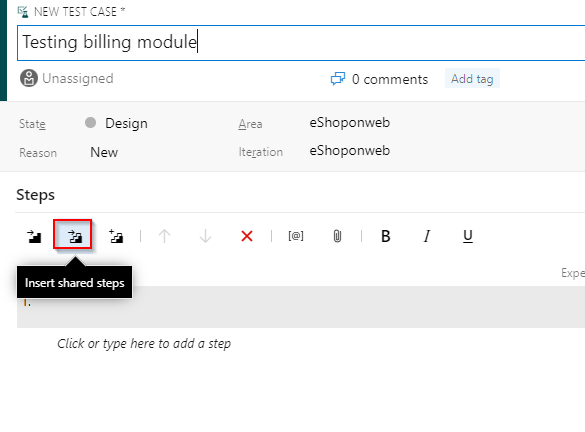585x432 pixels.
Task: Toggle italic formatting
Action: click(427, 236)
